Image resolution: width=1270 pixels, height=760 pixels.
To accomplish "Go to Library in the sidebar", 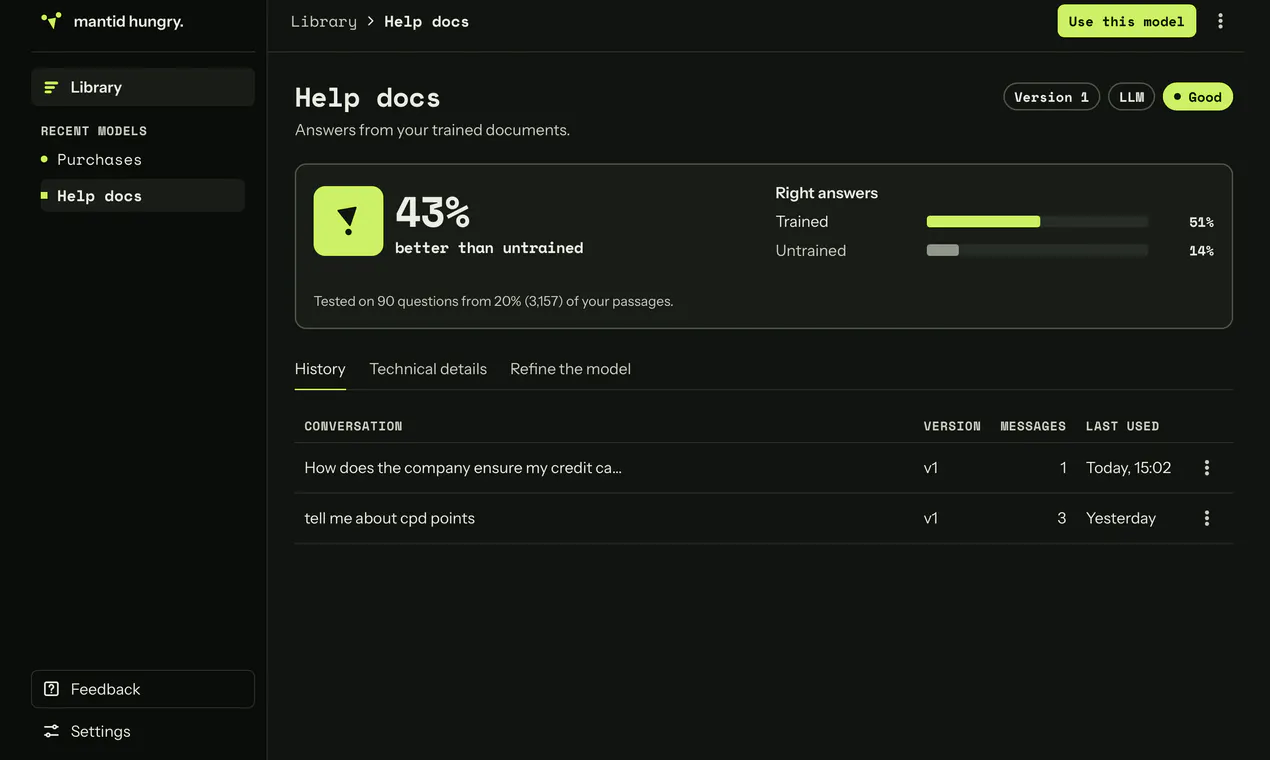I will 143,87.
